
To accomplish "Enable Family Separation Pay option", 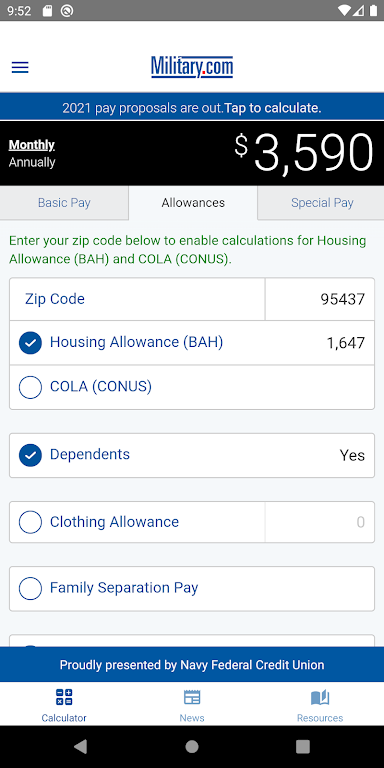I will [30, 589].
